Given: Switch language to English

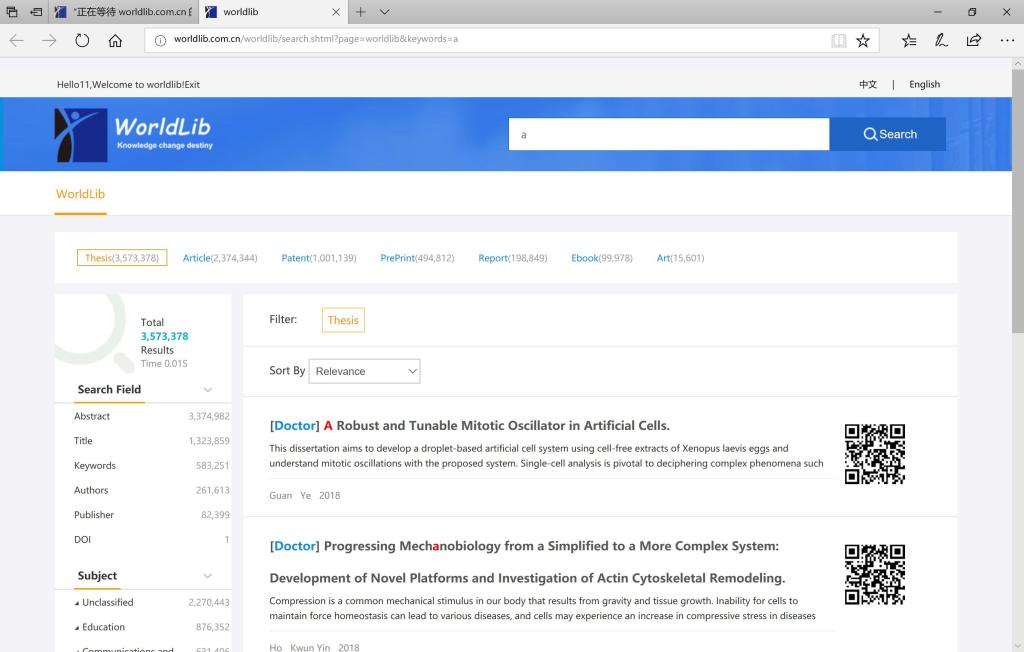Looking at the screenshot, I should click(924, 84).
